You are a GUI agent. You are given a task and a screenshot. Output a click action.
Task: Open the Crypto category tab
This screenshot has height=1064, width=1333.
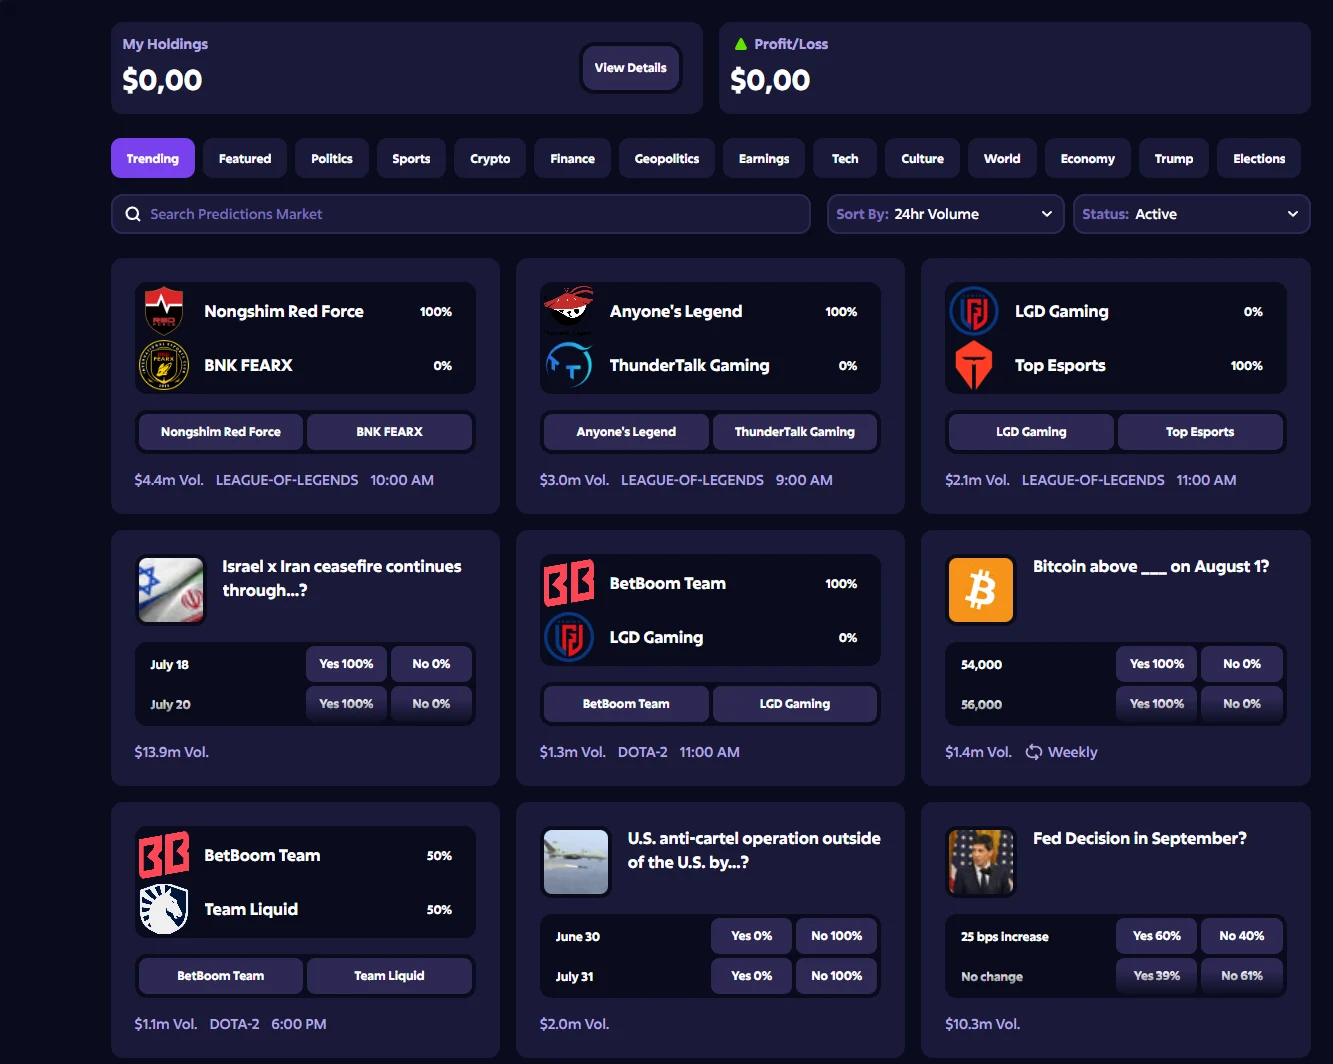tap(490, 158)
